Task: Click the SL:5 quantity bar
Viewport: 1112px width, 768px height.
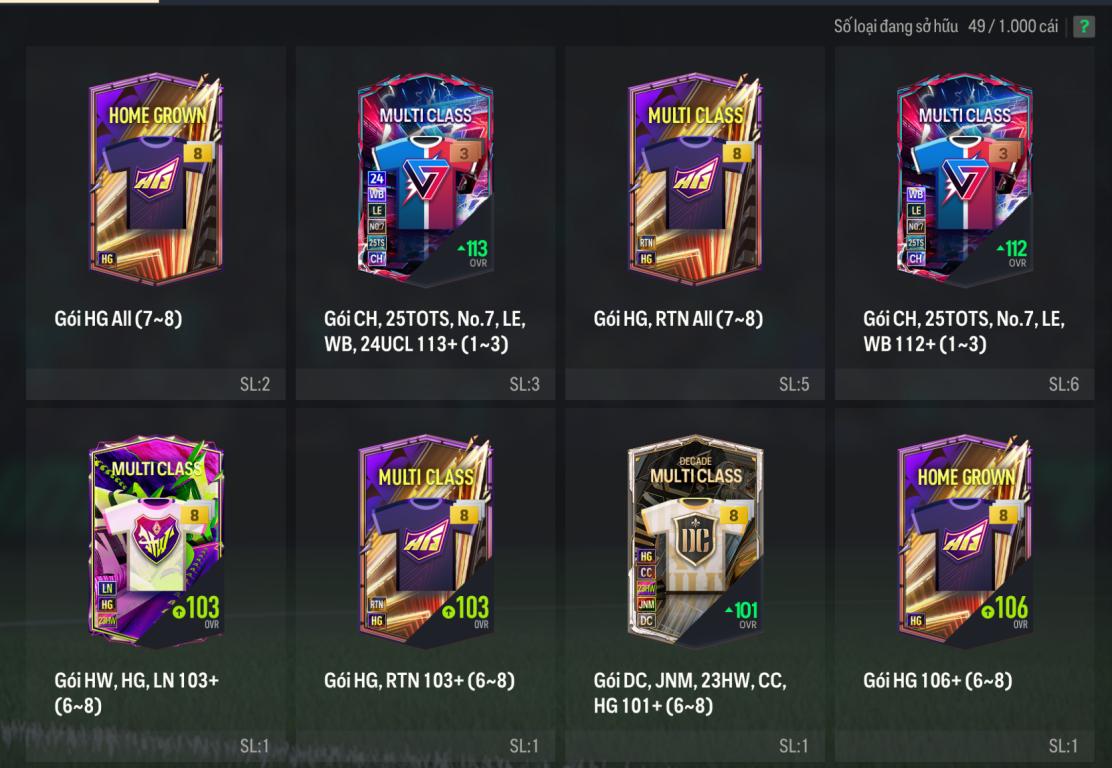Action: (x=695, y=384)
